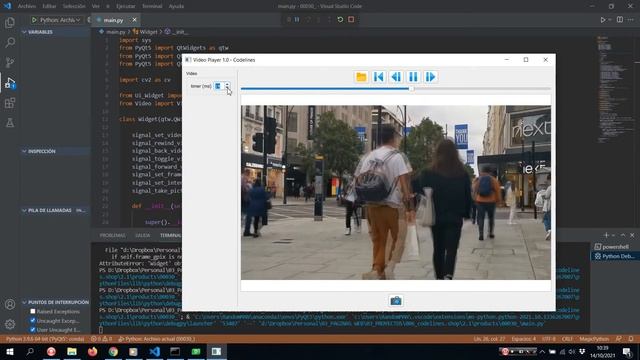Click the timer (ms) spinbox field
The width and height of the screenshot is (640, 360).
(219, 86)
